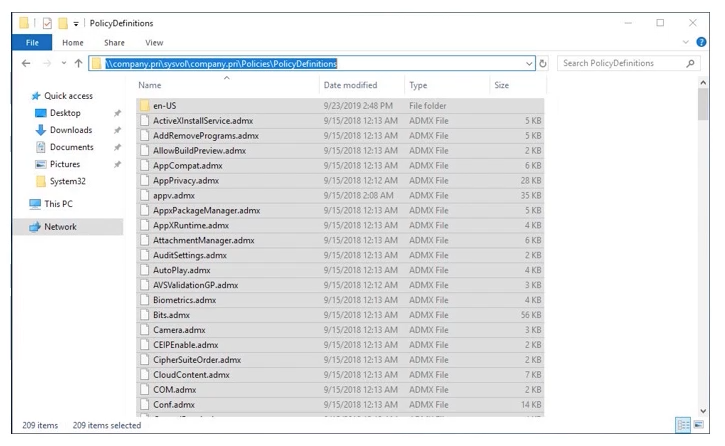The height and width of the screenshot is (446, 725).
Task: Open the Customize Quick Access Toolbar dropdown
Action: [76, 23]
